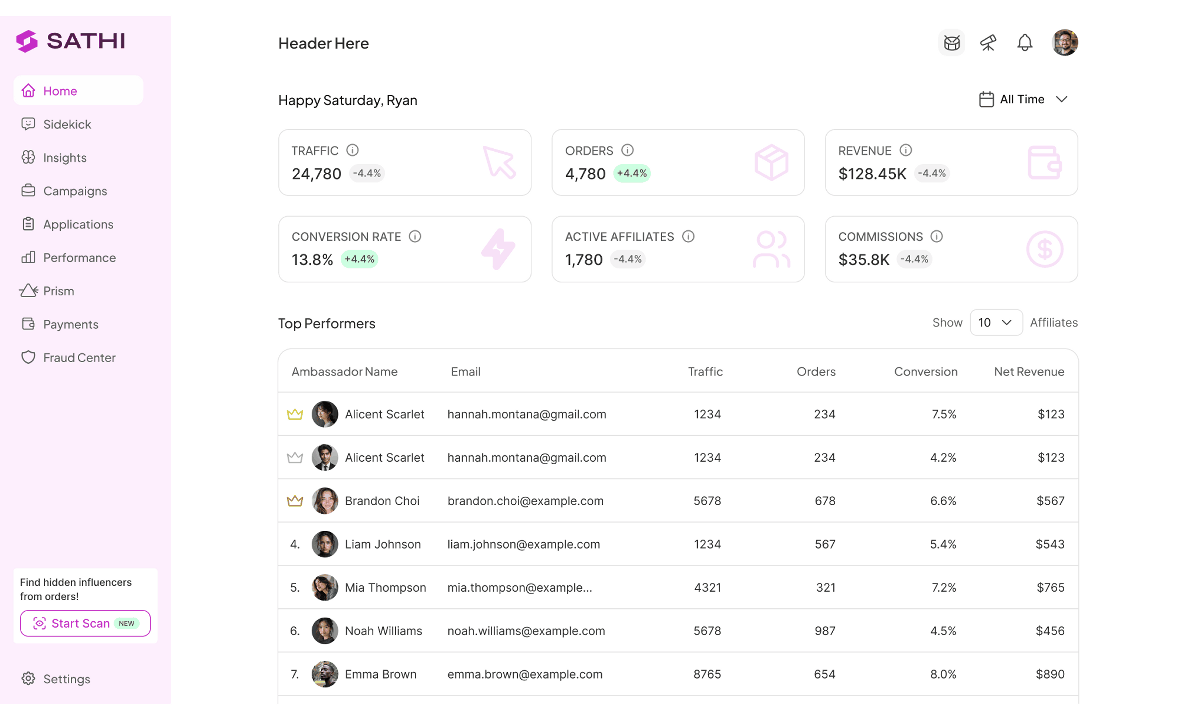Click Mia Thompson's name in the table
This screenshot has height=720, width=1200.
(385, 588)
